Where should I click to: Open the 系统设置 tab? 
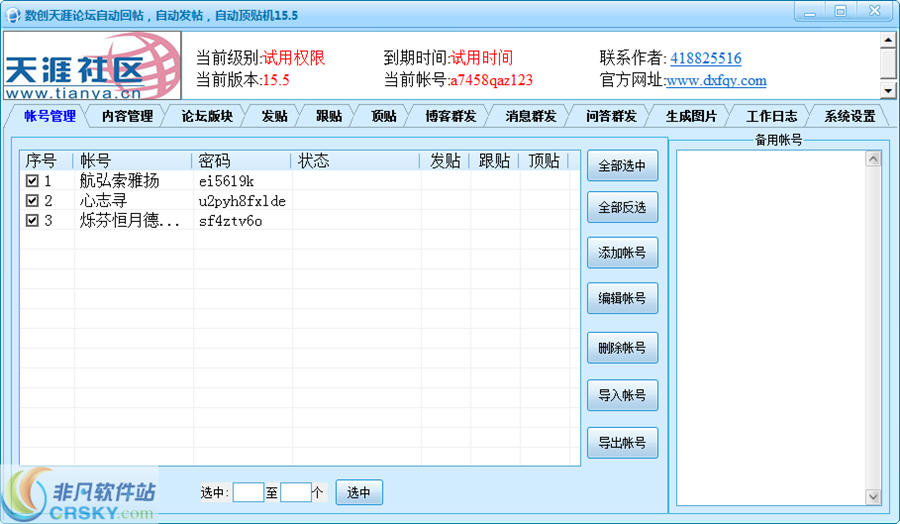coord(850,116)
